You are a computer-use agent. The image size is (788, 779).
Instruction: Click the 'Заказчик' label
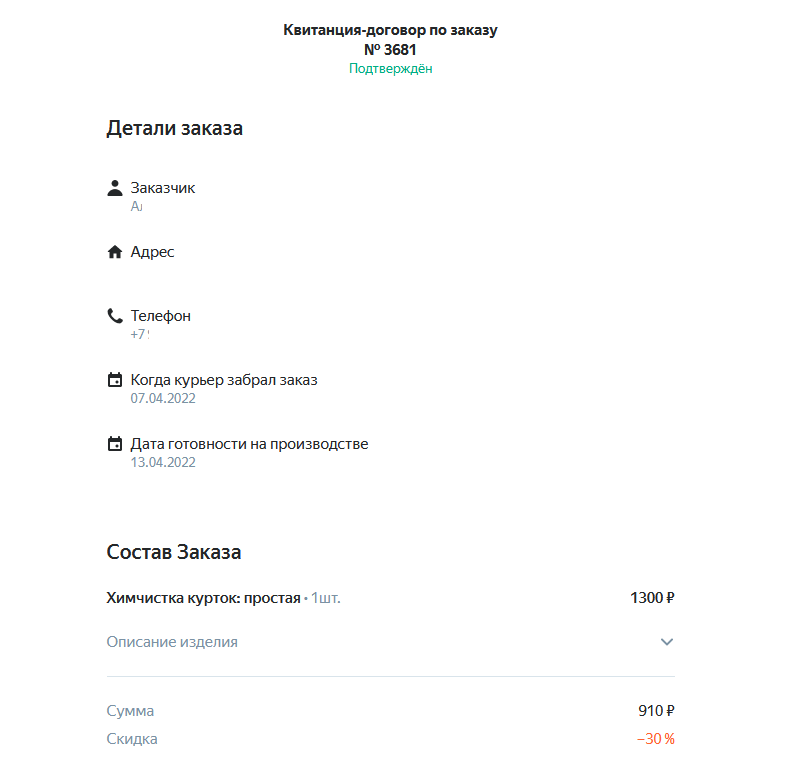[x=163, y=188]
